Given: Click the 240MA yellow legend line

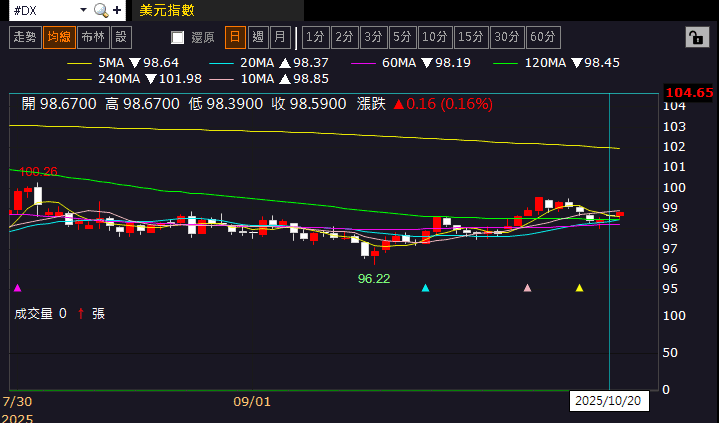Looking at the screenshot, I should point(78,78).
